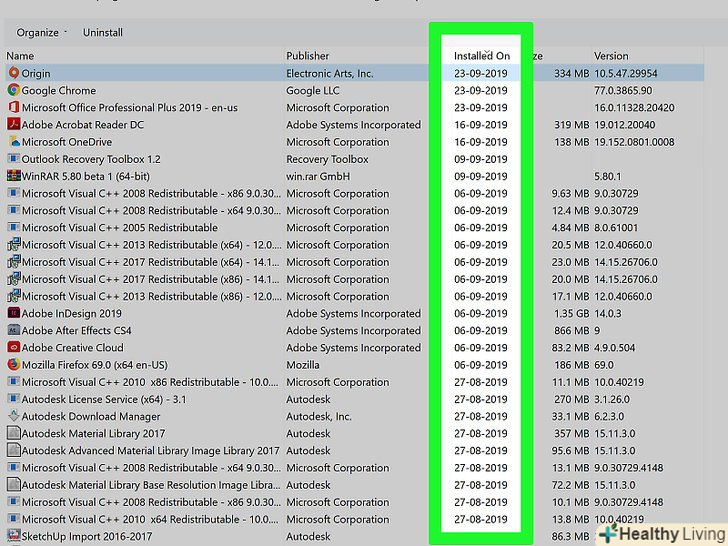The height and width of the screenshot is (546, 728).
Task: Select WinRAR 5.80 beta 1 (64-bit)
Action: pos(85,176)
